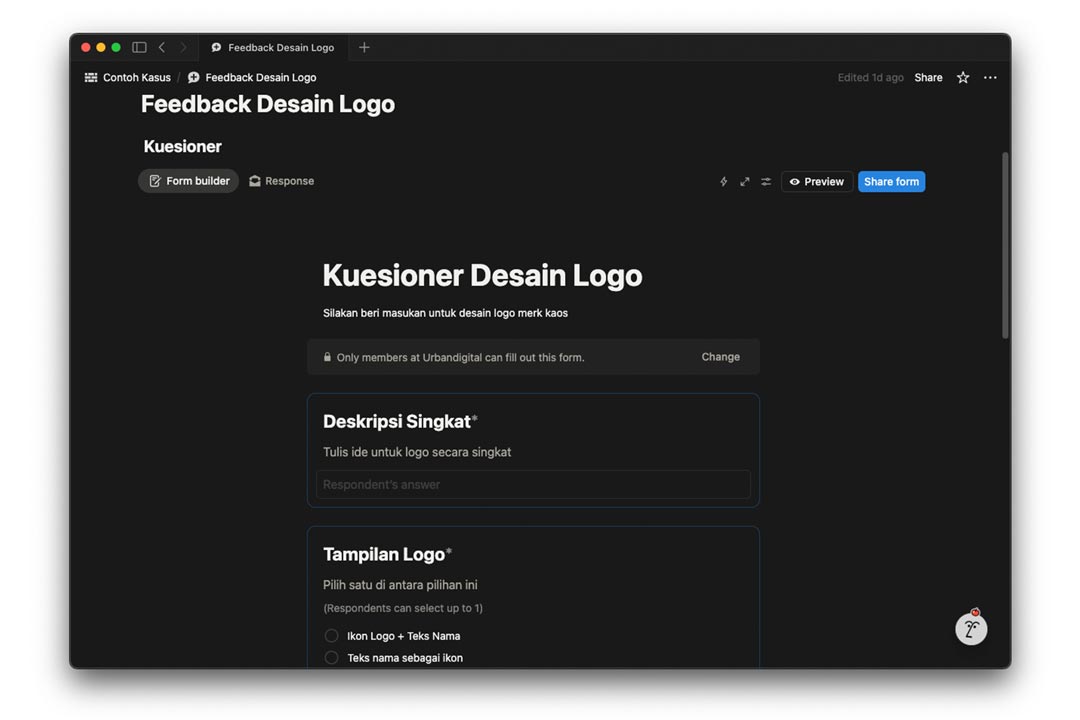This screenshot has height=720, width=1080.
Task: Click the Respondent's answer input field
Action: point(533,485)
